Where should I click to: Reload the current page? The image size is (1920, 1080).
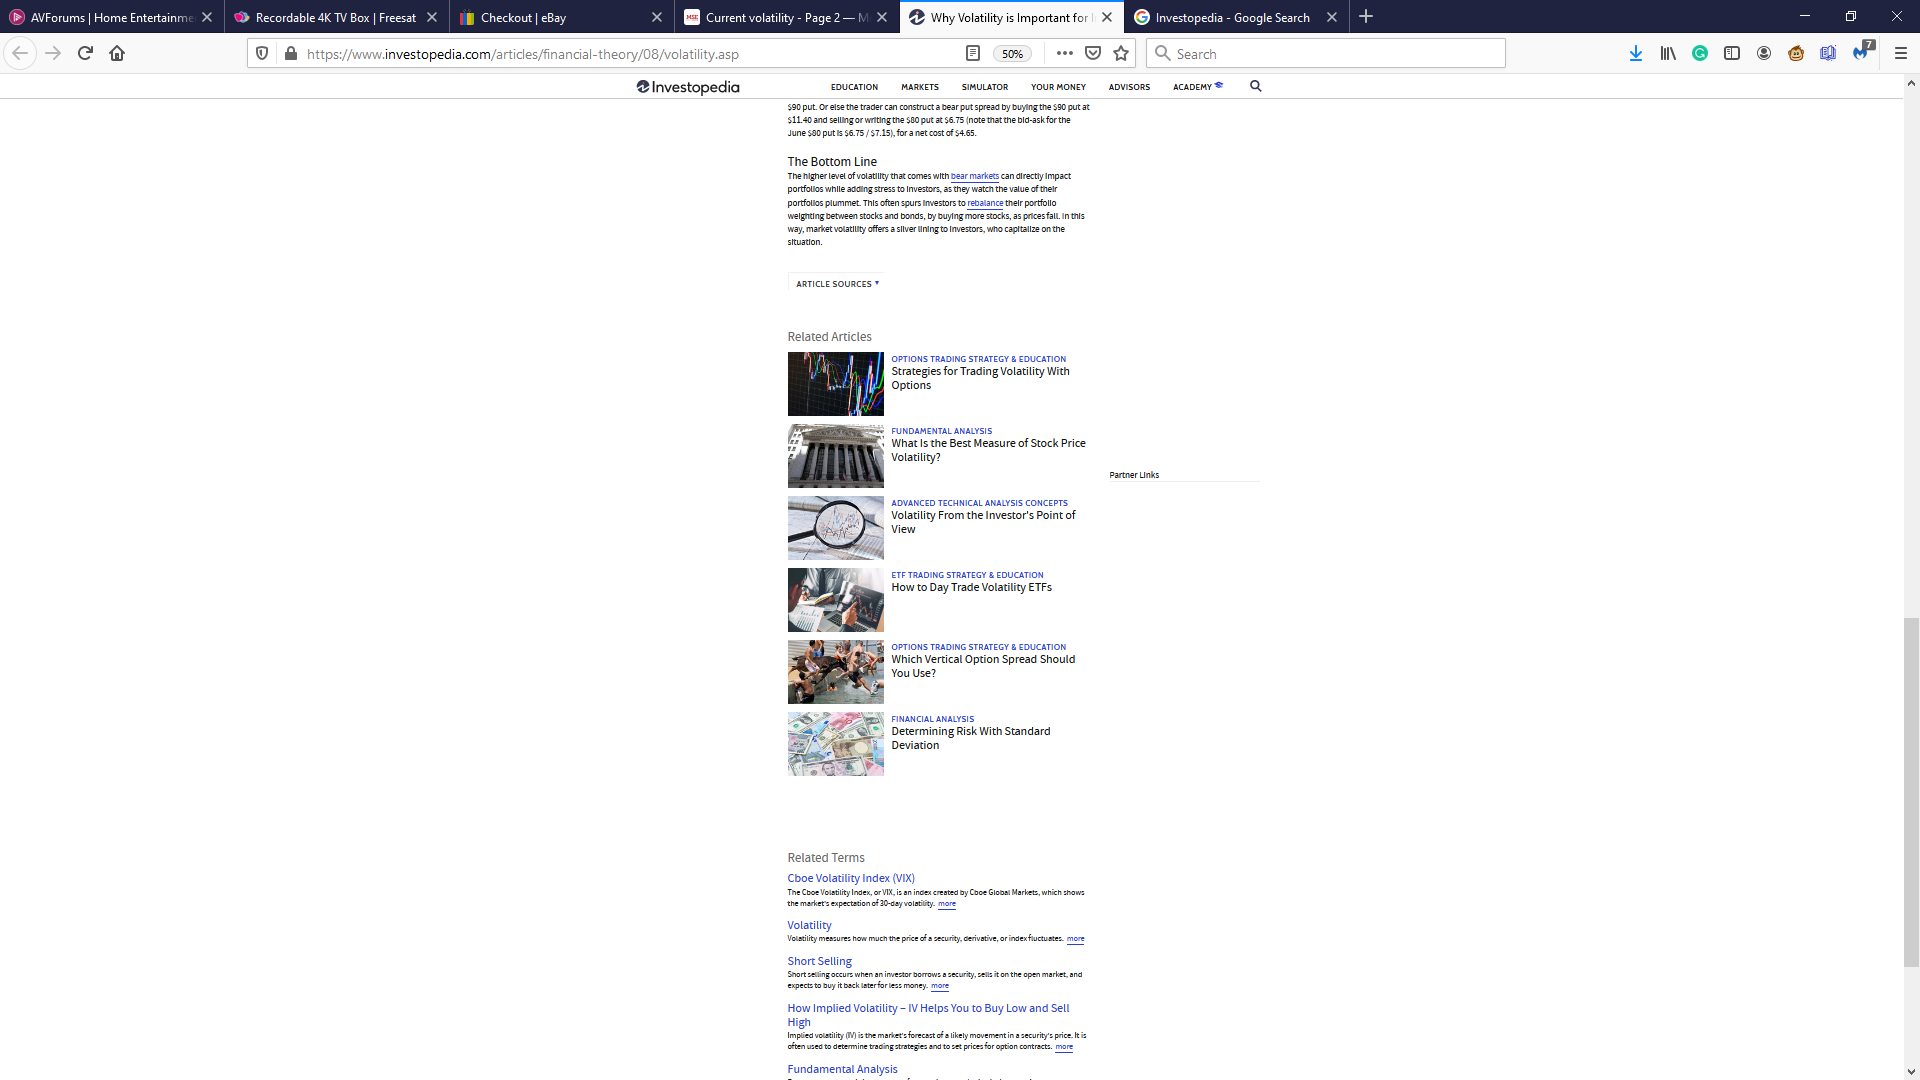click(85, 53)
